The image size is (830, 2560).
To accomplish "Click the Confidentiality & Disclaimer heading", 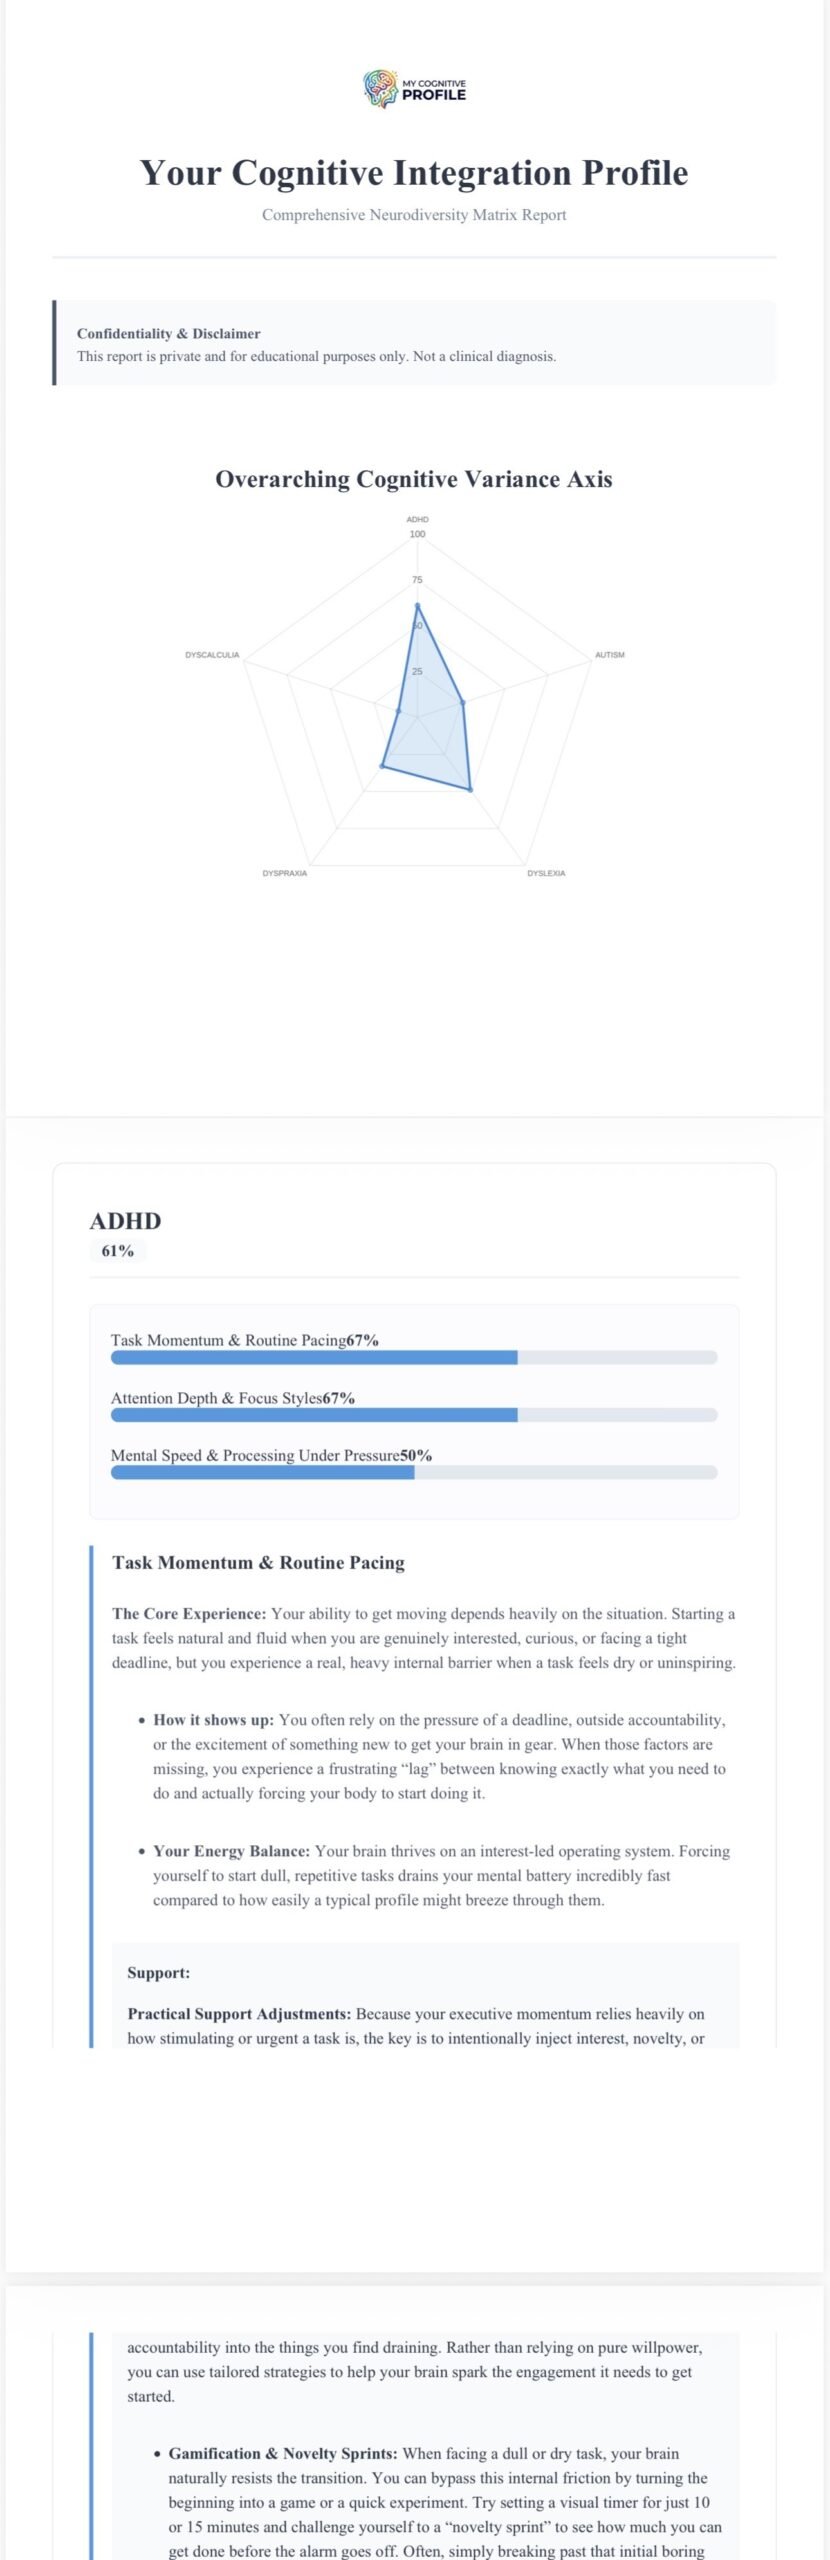I will point(168,334).
